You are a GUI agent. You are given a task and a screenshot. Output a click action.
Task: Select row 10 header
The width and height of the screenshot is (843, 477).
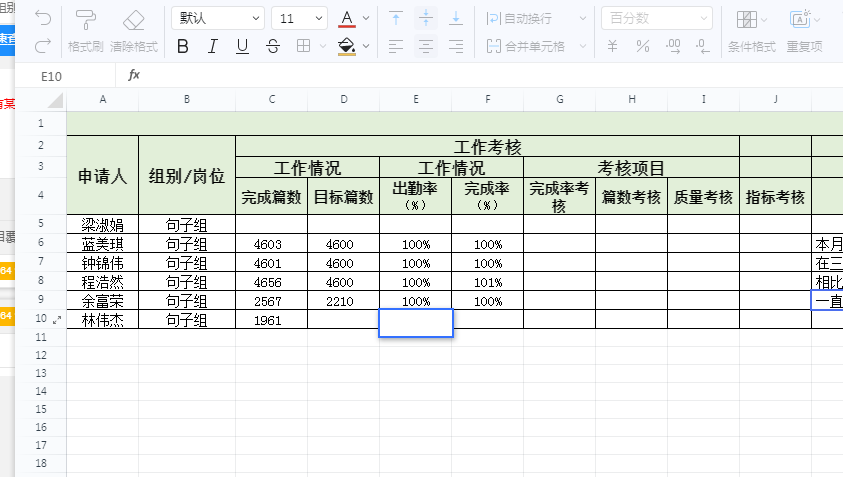tap(41, 318)
